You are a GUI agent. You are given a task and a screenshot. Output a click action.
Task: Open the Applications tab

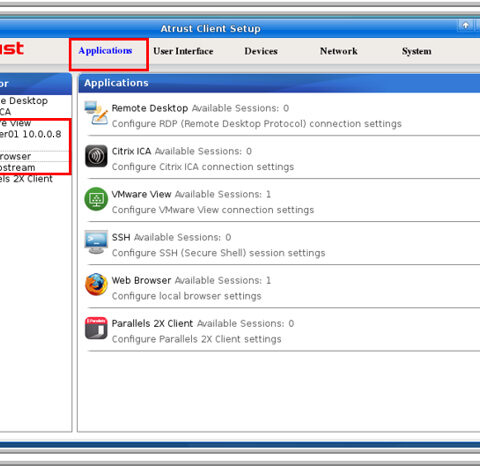105,51
